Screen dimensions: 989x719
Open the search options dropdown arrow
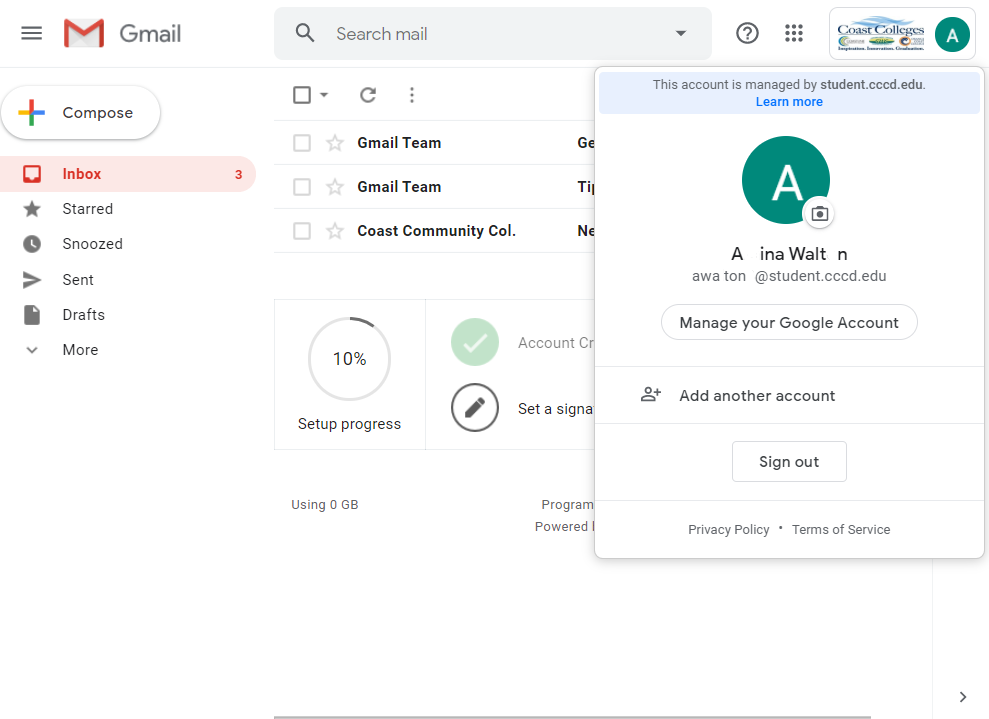pyautogui.click(x=681, y=33)
